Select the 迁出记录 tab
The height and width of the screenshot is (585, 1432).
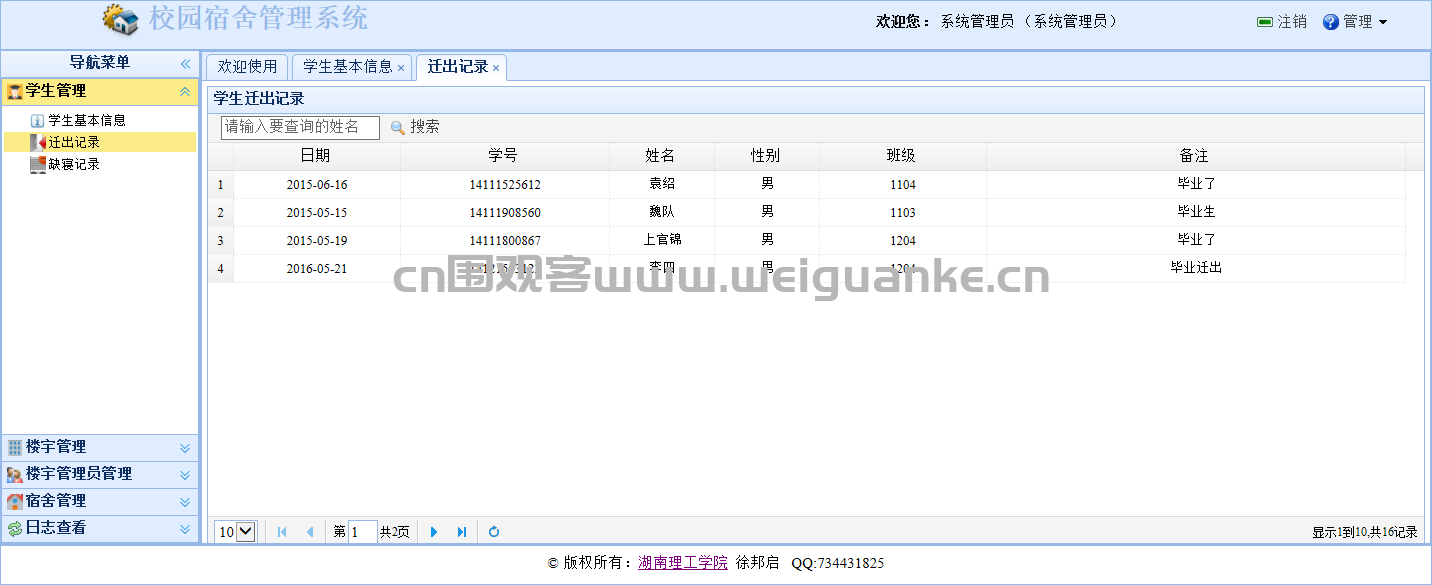461,67
